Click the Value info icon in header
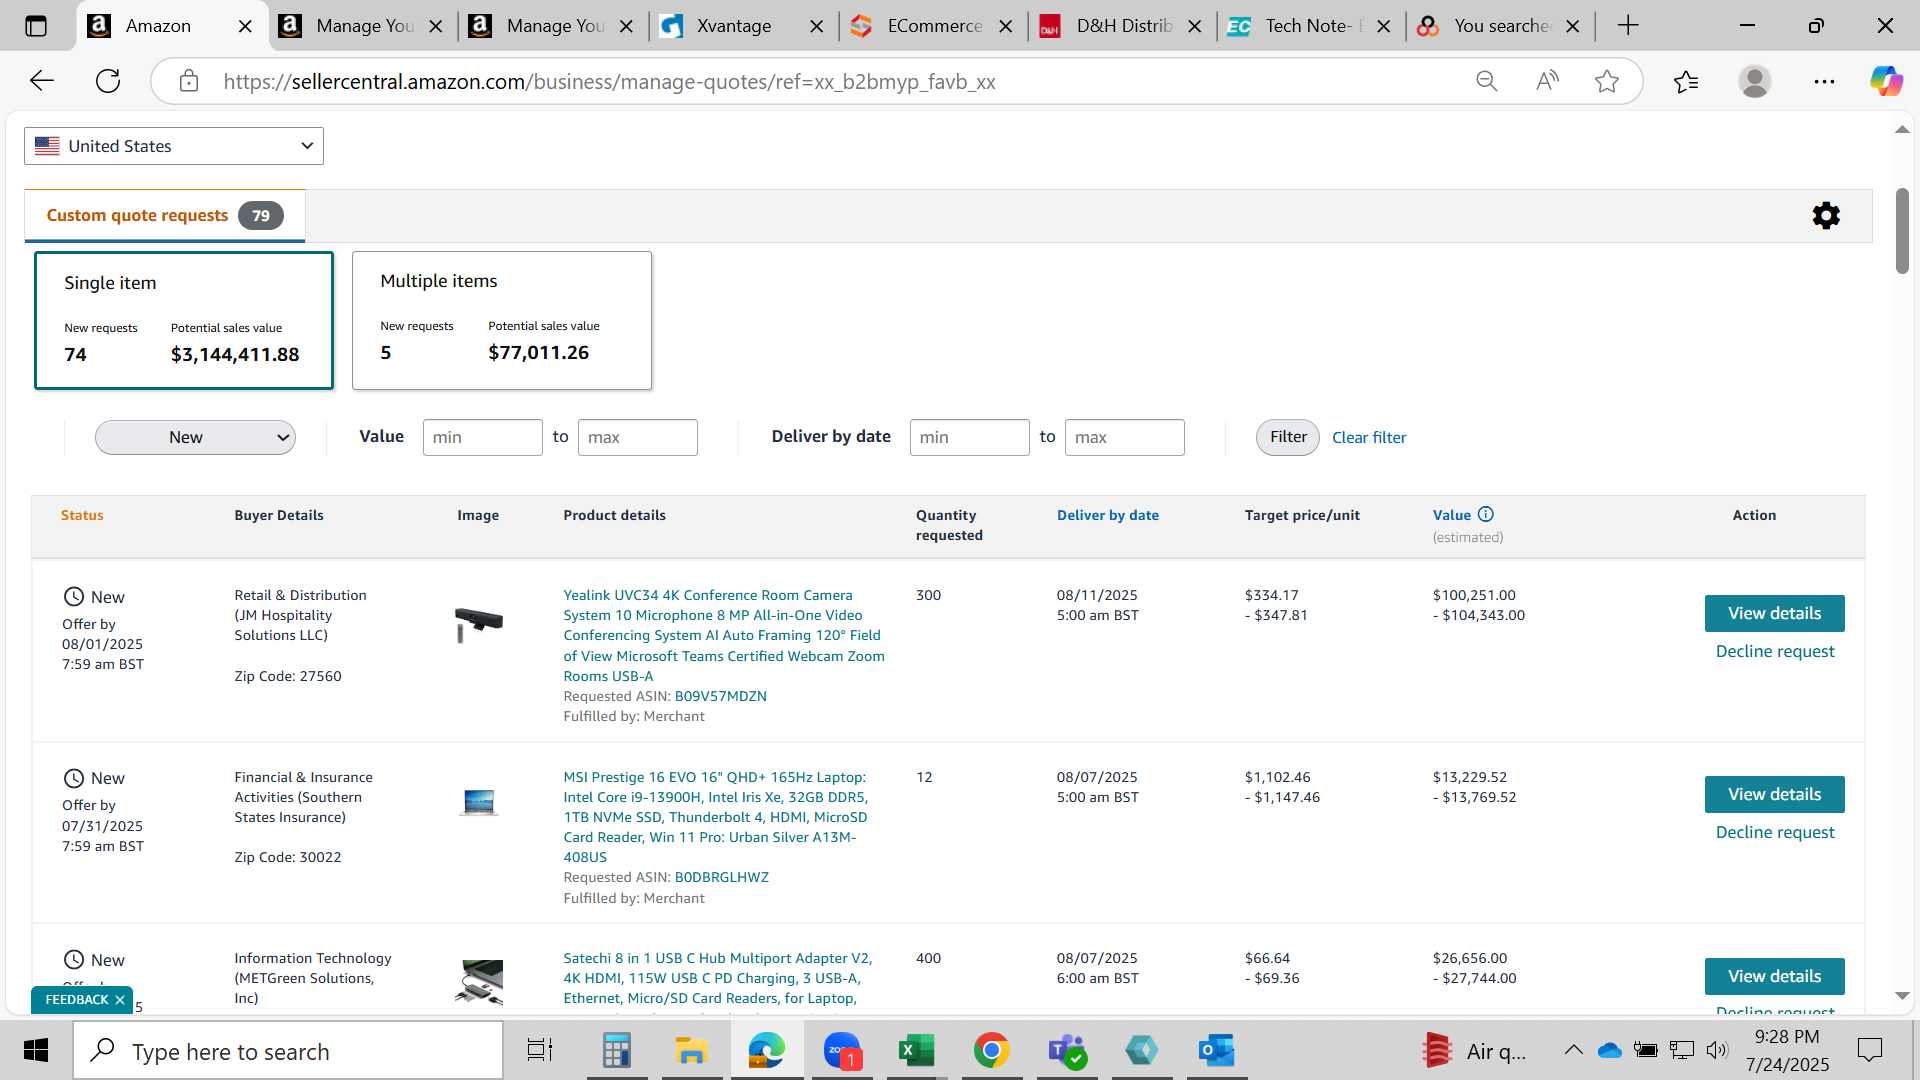The width and height of the screenshot is (1920, 1080). 1486,515
